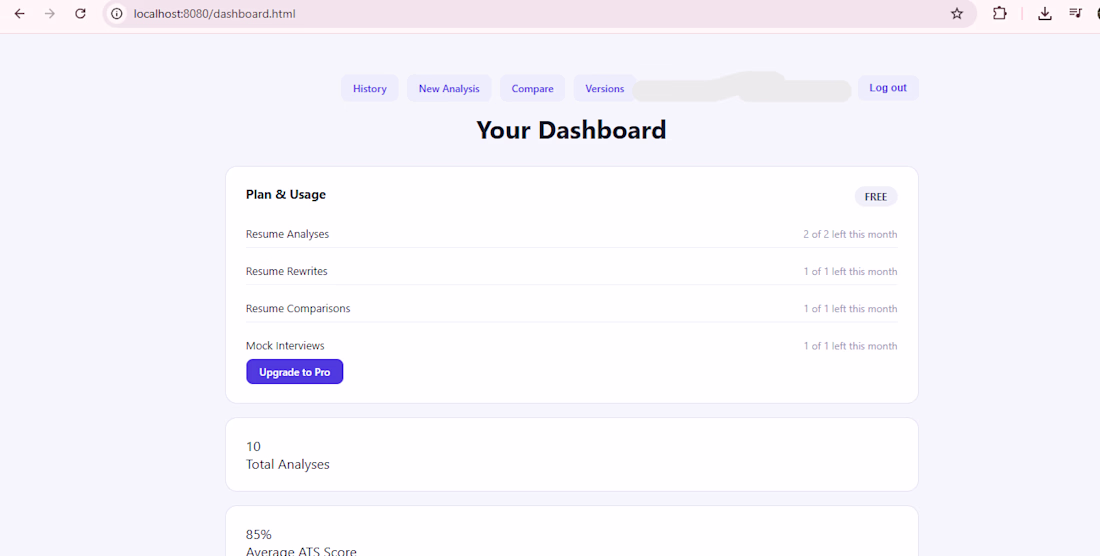The height and width of the screenshot is (556, 1100).
Task: Open the History nav item
Action: pyautogui.click(x=370, y=88)
